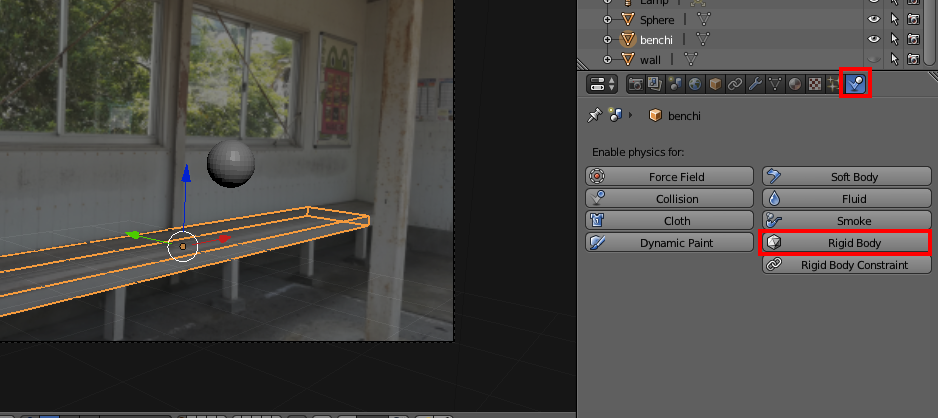
Task: Toggle viewport visibility eye for Sphere
Action: click(874, 19)
